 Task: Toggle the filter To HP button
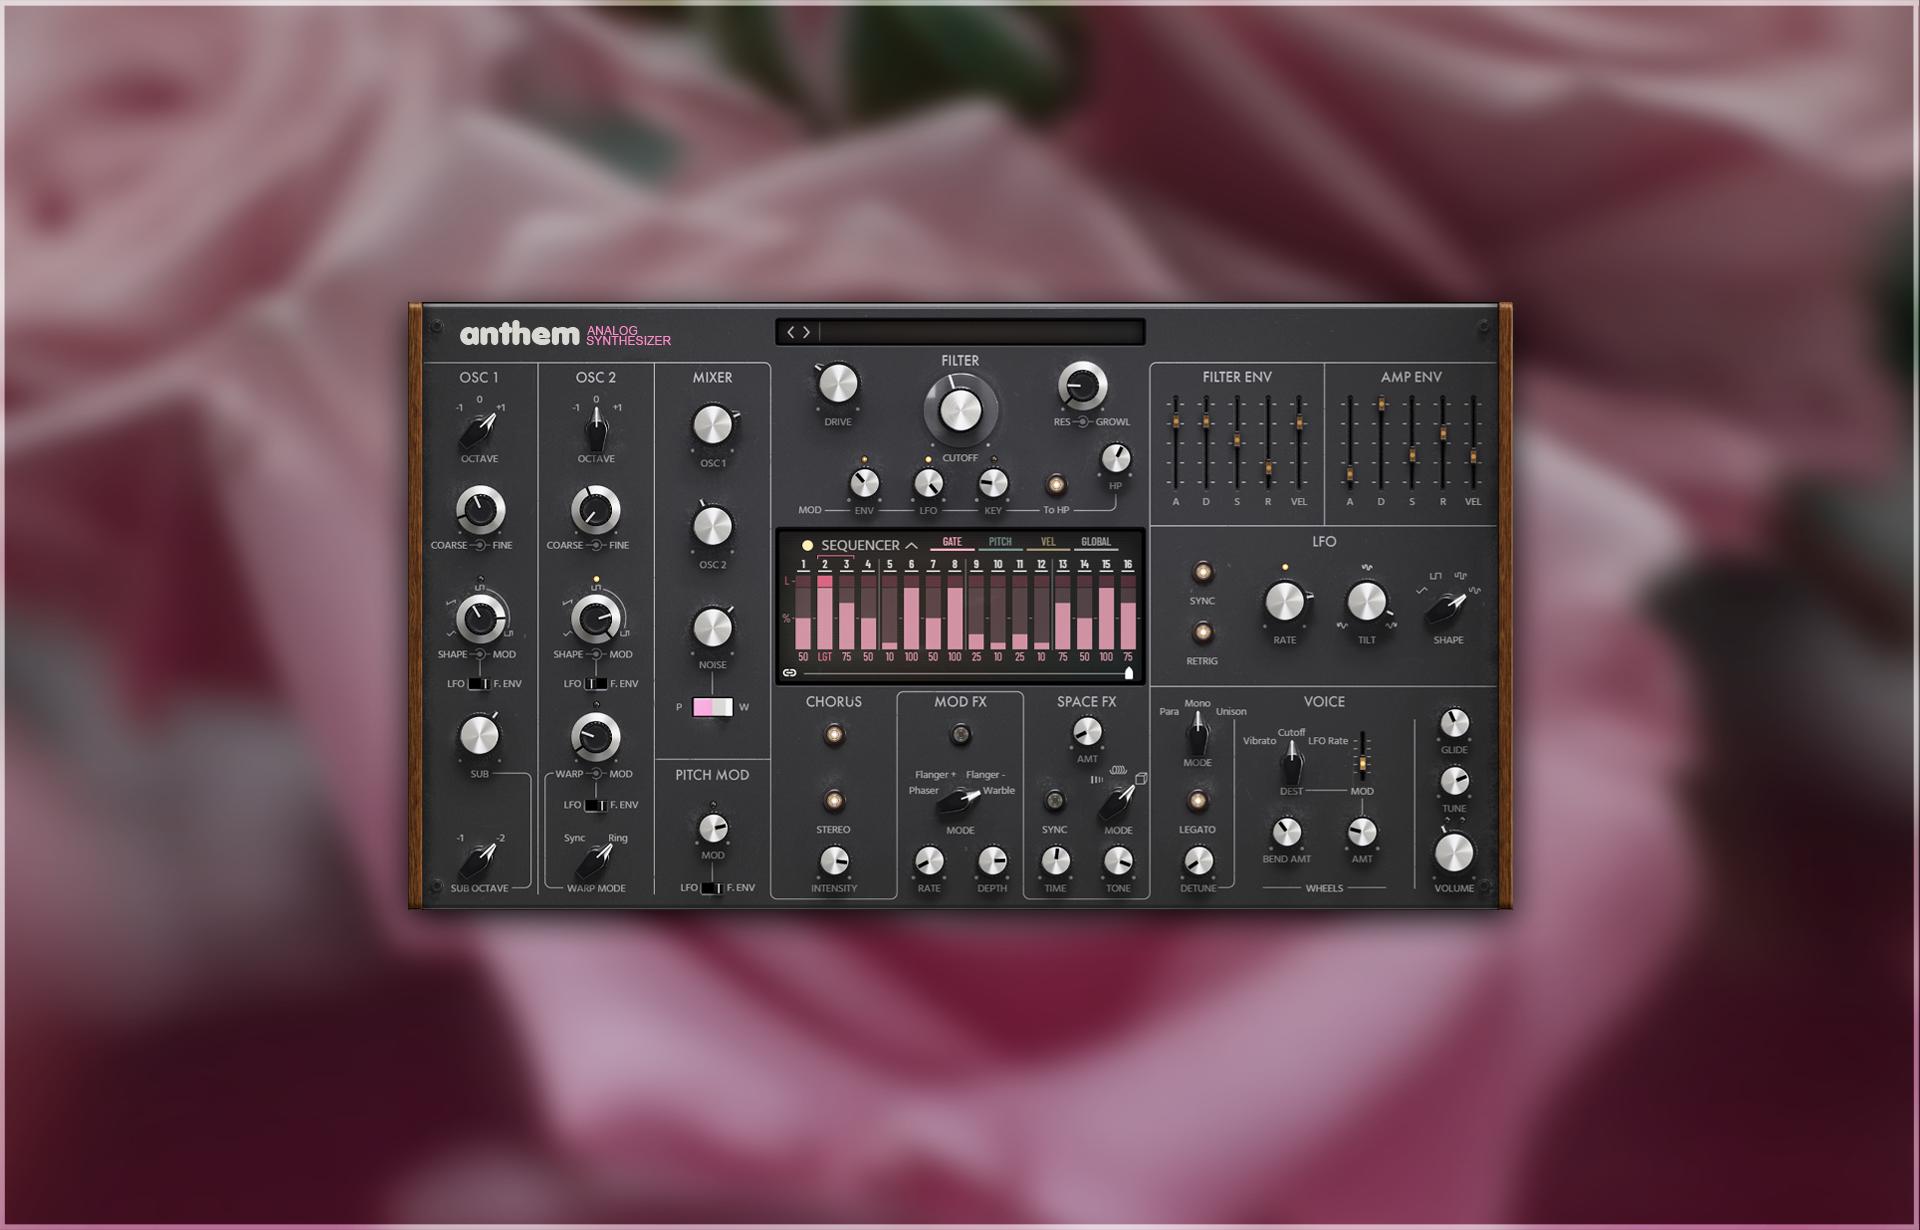pyautogui.click(x=1055, y=485)
